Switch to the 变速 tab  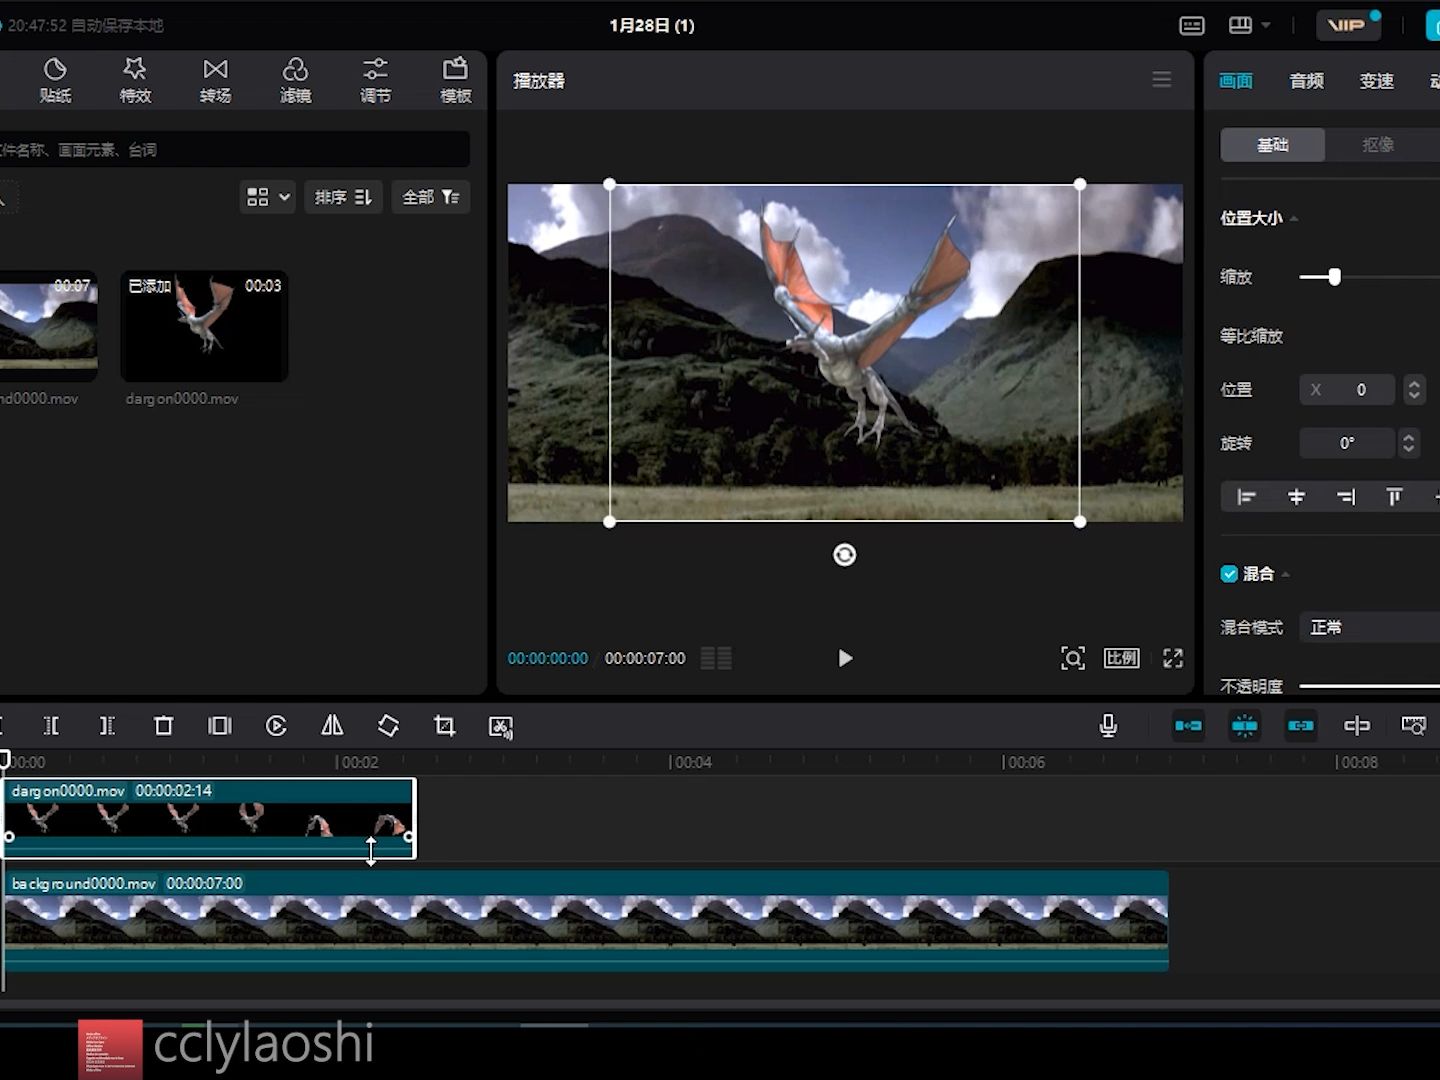(x=1376, y=81)
